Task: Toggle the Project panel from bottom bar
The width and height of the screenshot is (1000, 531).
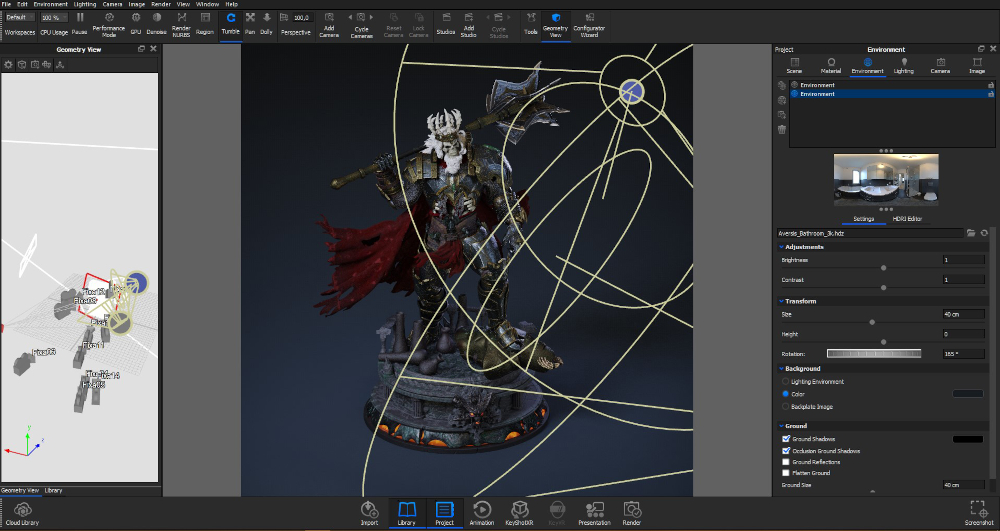Action: click(445, 514)
